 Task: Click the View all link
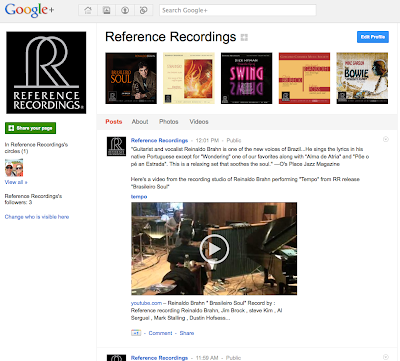pyautogui.click(x=16, y=182)
